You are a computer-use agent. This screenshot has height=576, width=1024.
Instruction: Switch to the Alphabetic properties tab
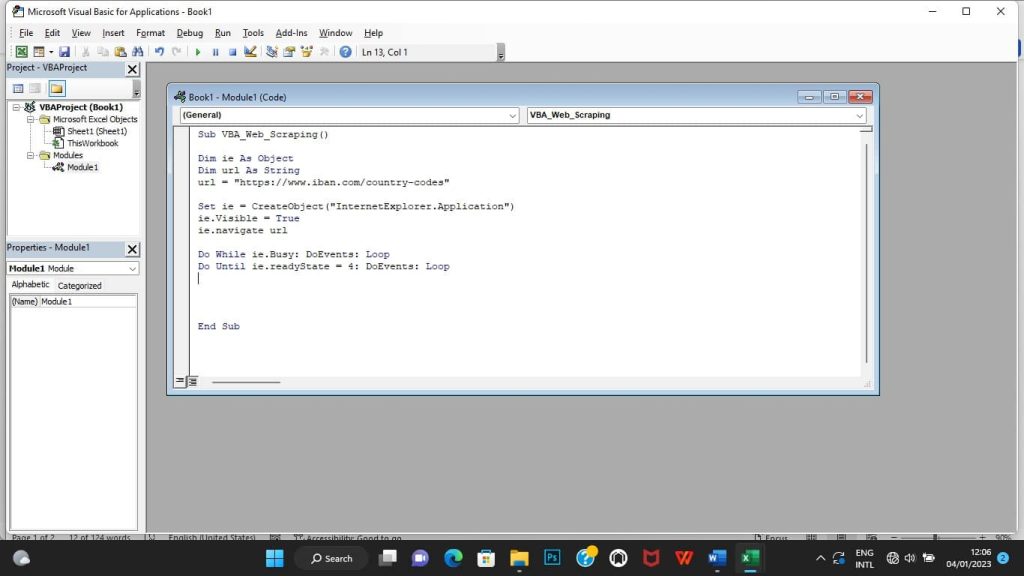[30, 285]
